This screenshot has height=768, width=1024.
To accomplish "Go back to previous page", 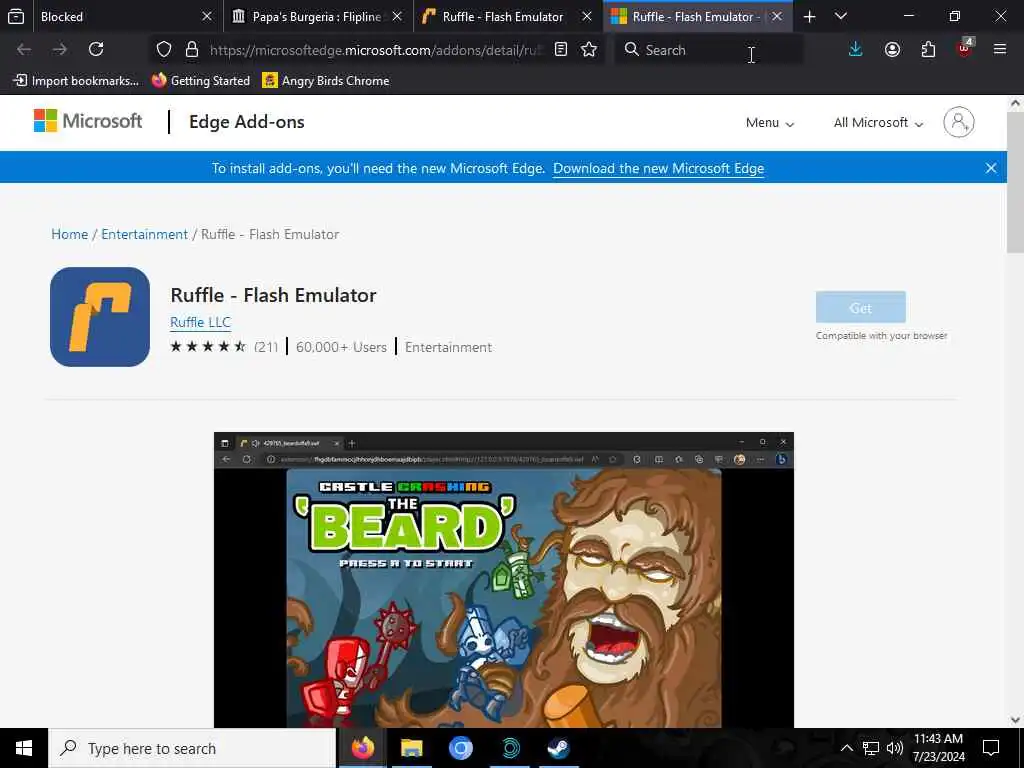I will [24, 49].
